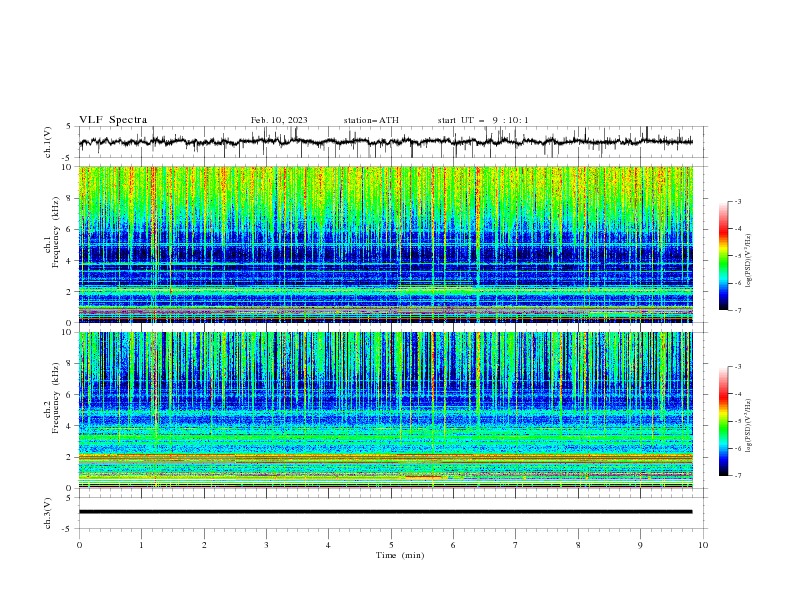Click the ch.2 PSD color scale bar
792x612 pixels.
point(724,421)
